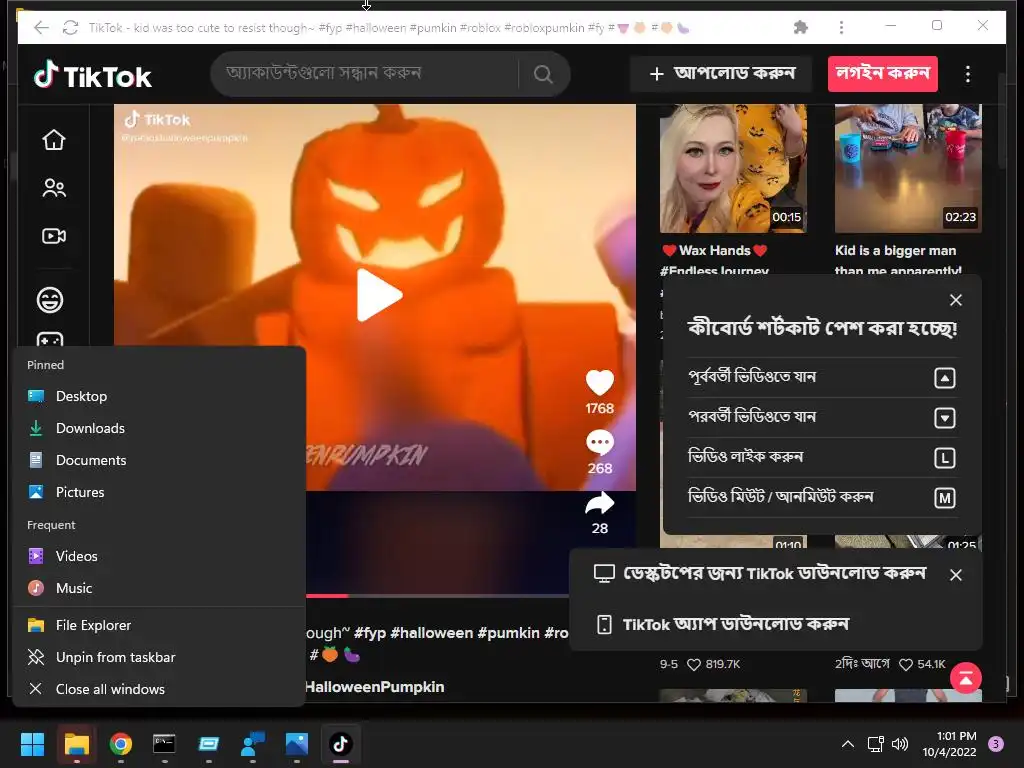Click the up arrow key shortcut icon

click(944, 377)
